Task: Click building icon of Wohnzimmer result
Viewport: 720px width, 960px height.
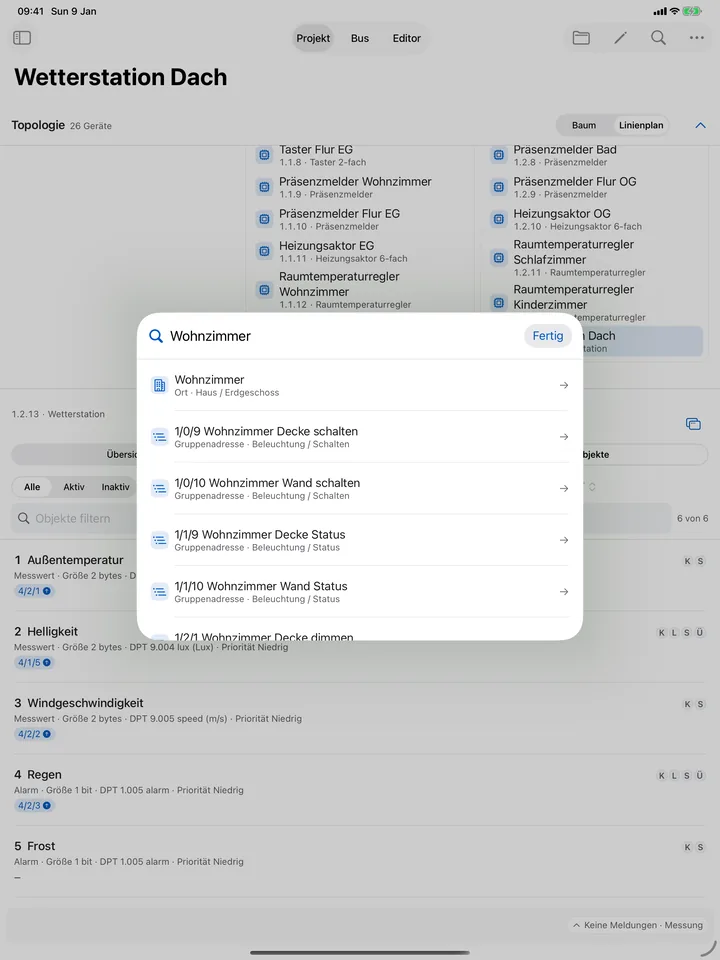Action: point(159,385)
